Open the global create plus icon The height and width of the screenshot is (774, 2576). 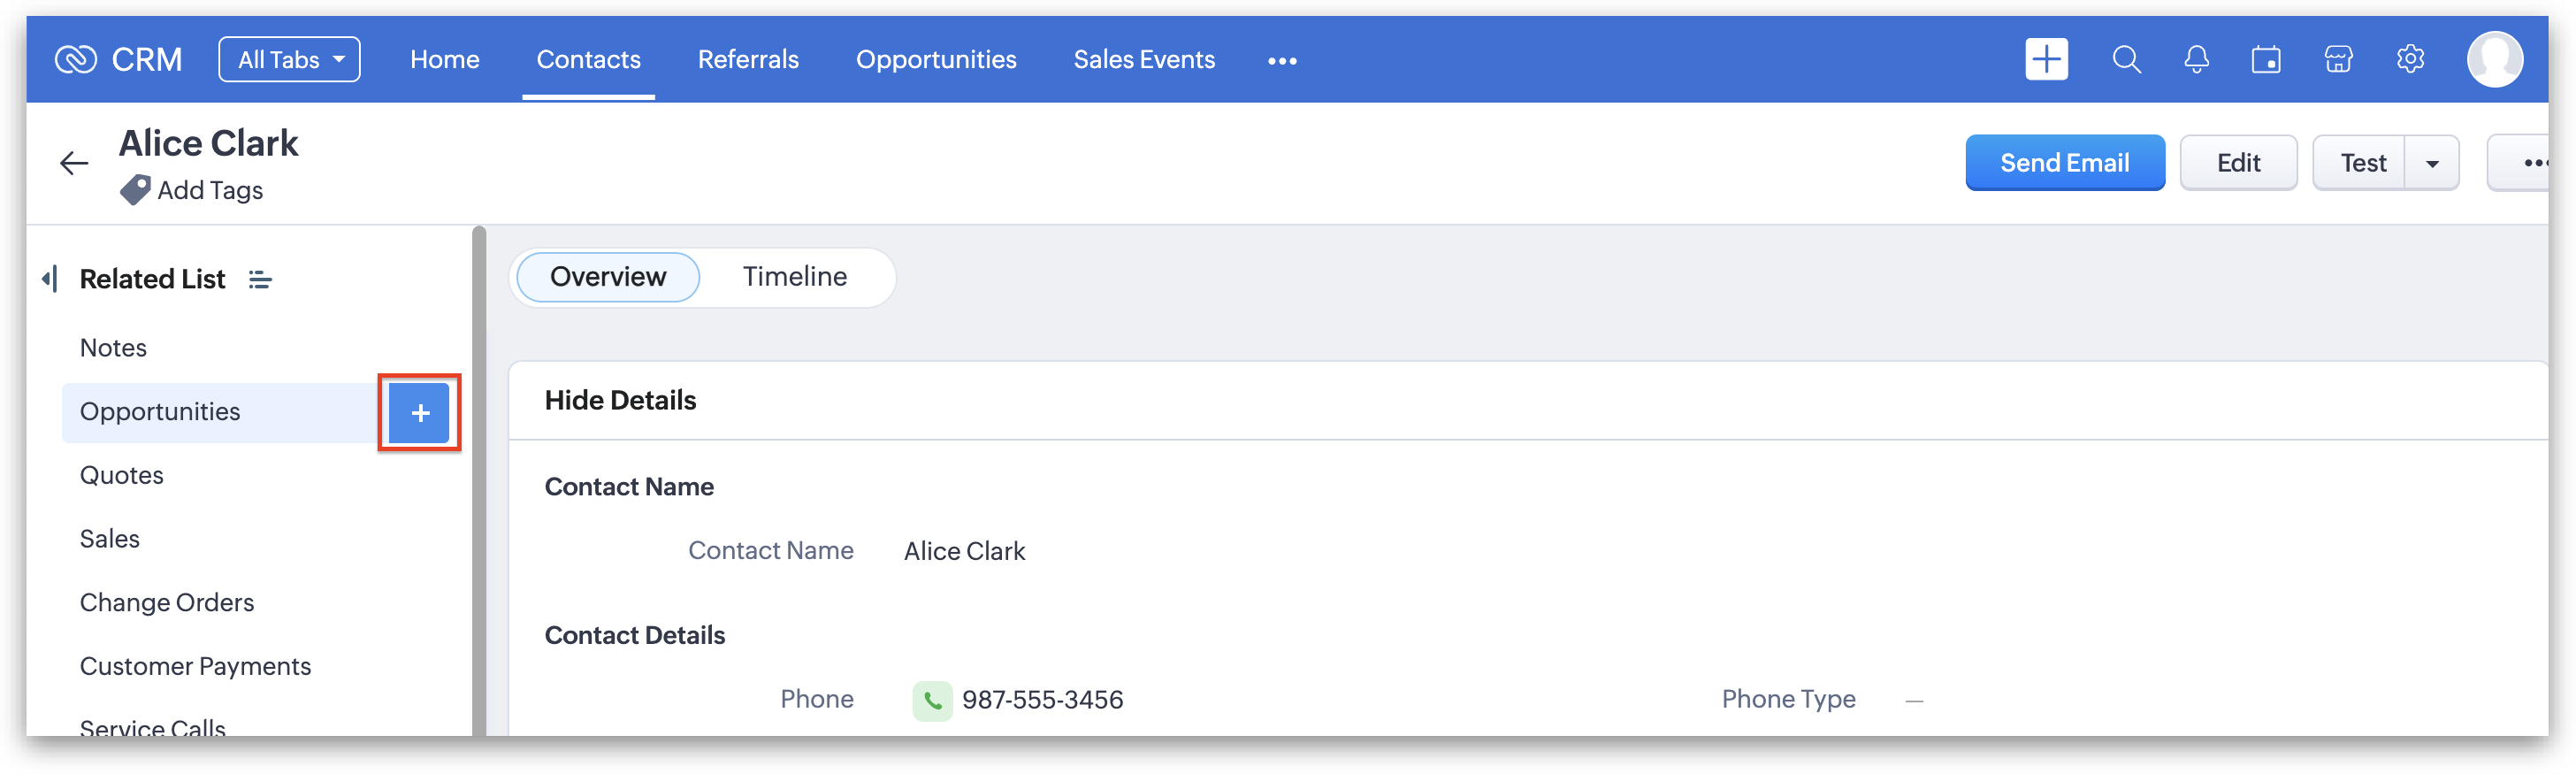coord(2046,60)
